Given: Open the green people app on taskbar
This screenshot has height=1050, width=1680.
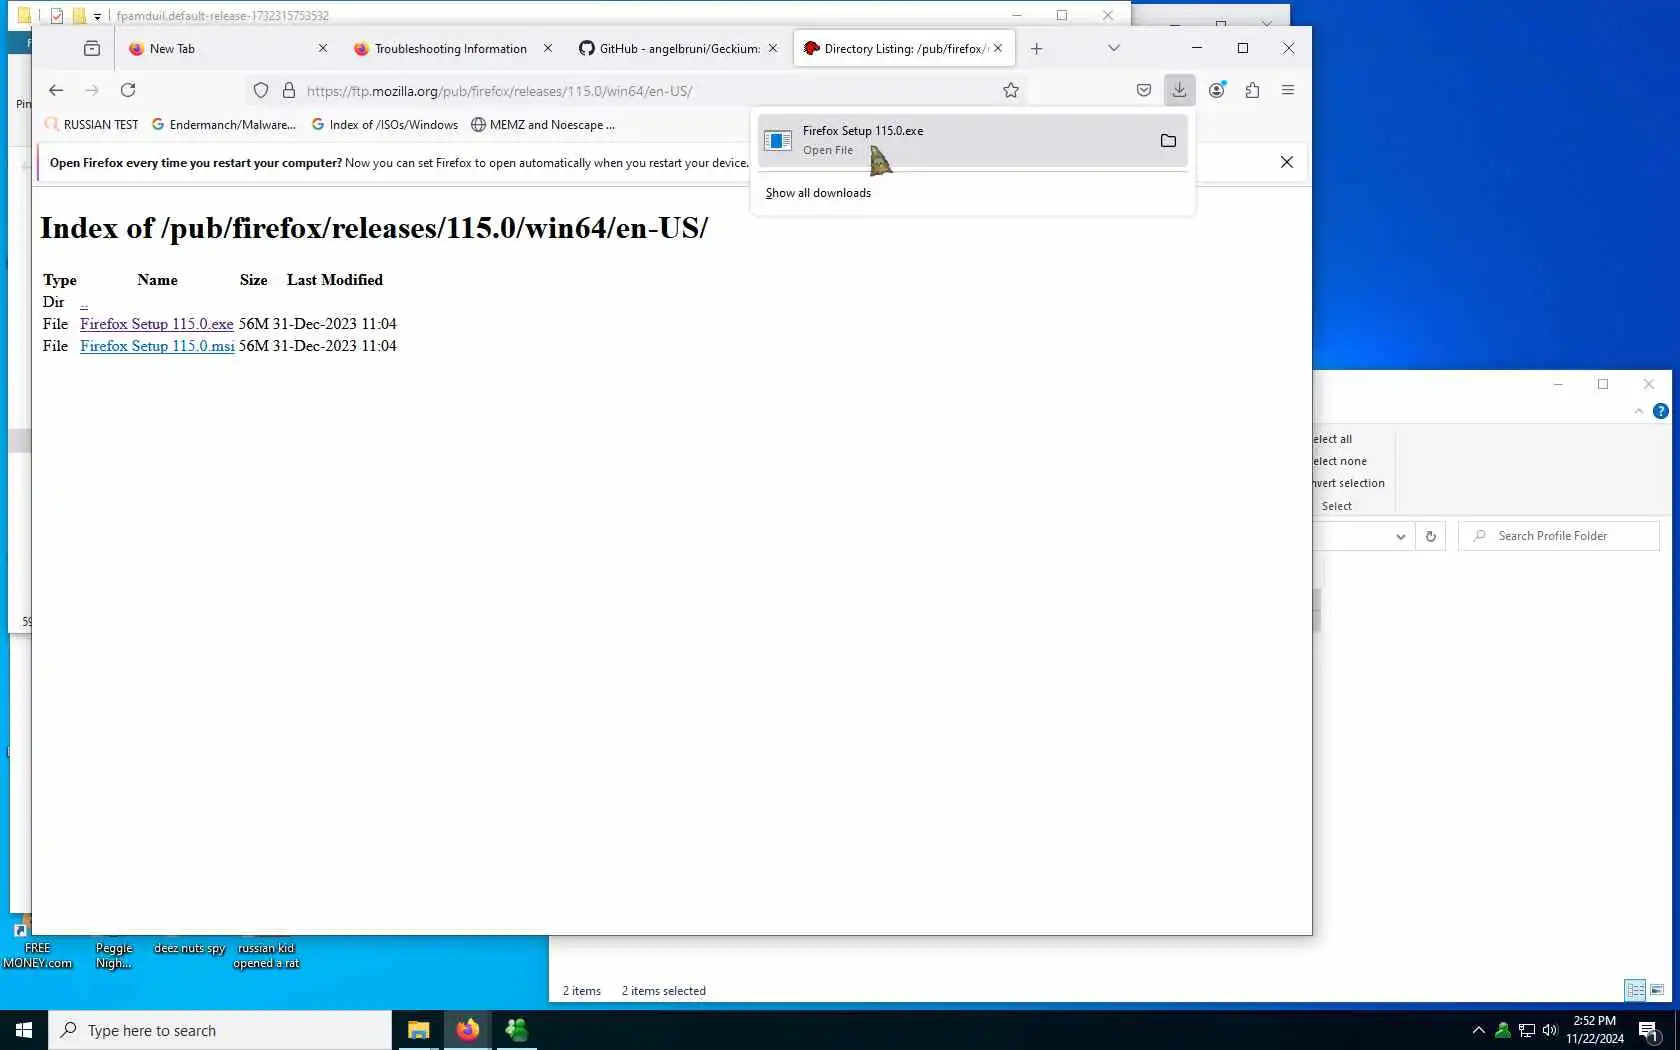Looking at the screenshot, I should coord(516,1030).
